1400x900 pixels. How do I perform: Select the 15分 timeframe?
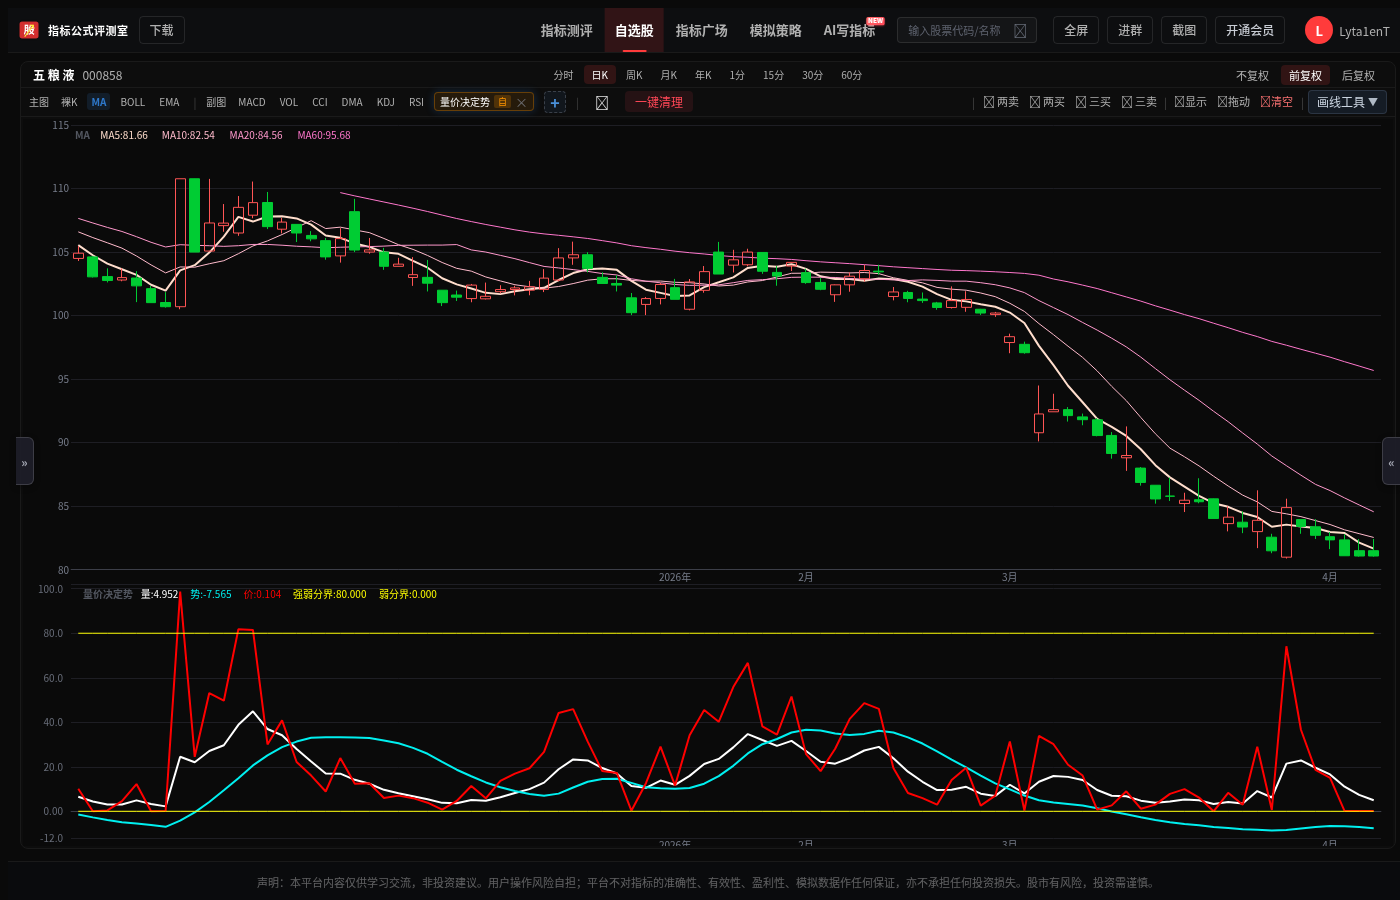(x=773, y=76)
